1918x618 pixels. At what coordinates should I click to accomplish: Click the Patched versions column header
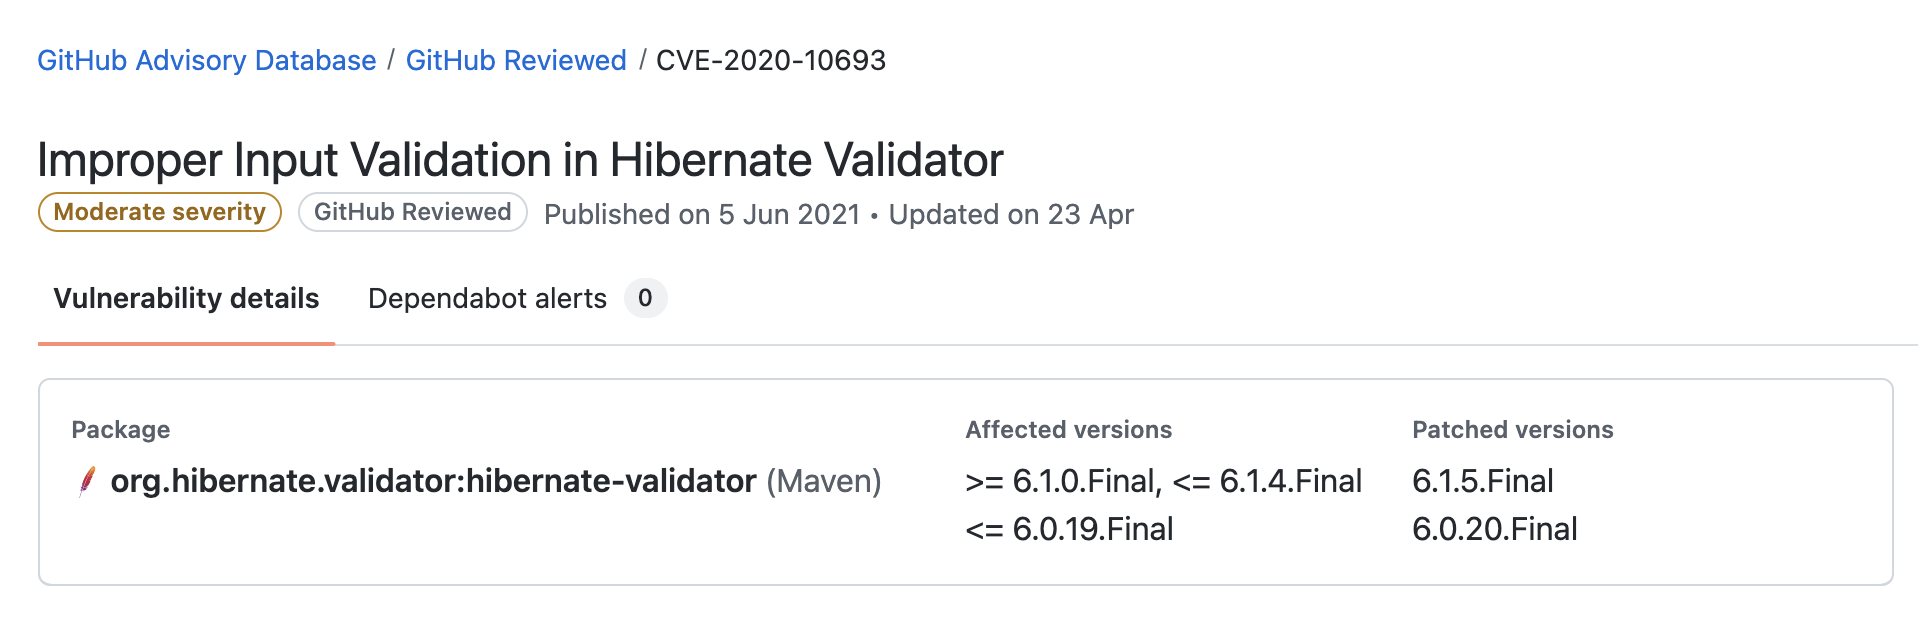click(x=1512, y=430)
